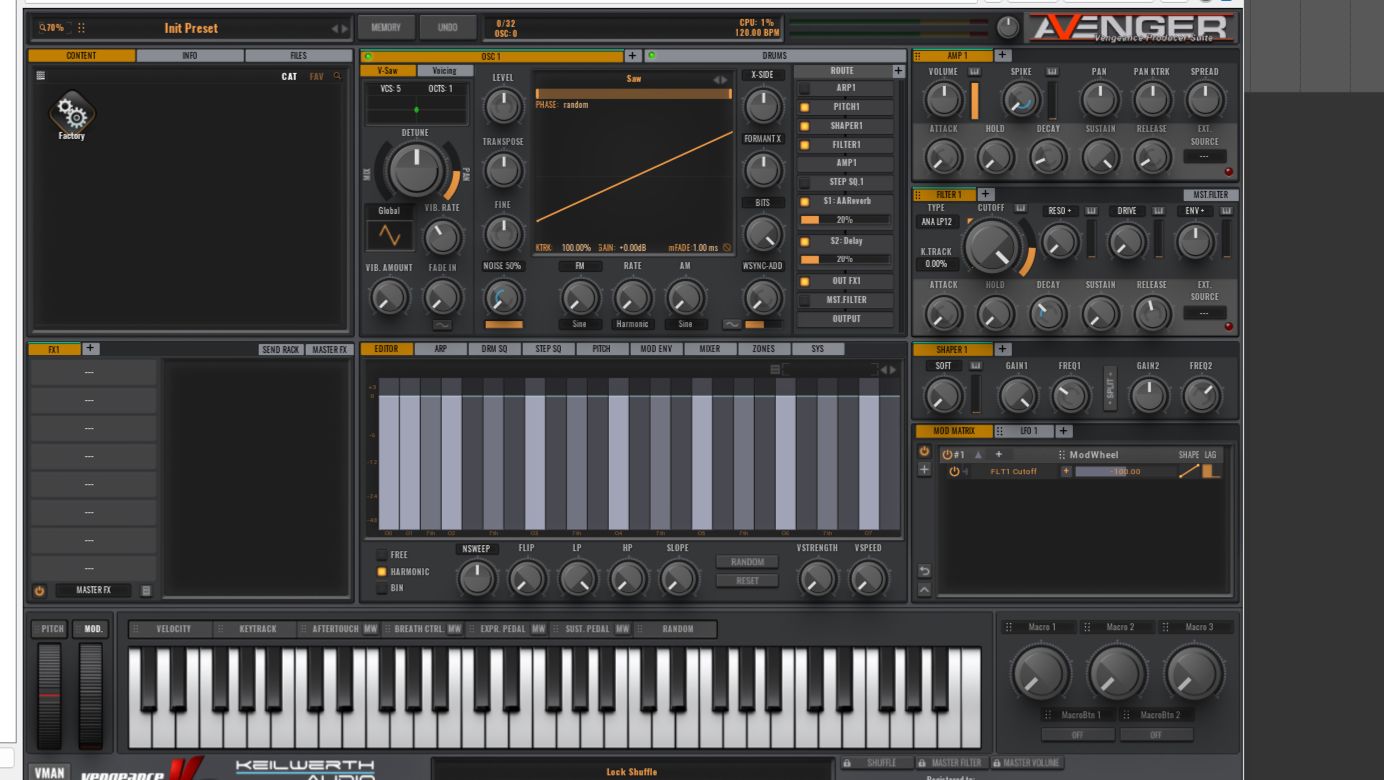Click the mod matrix undo arrow icon
The width and height of the screenshot is (1384, 780).
coord(924,571)
